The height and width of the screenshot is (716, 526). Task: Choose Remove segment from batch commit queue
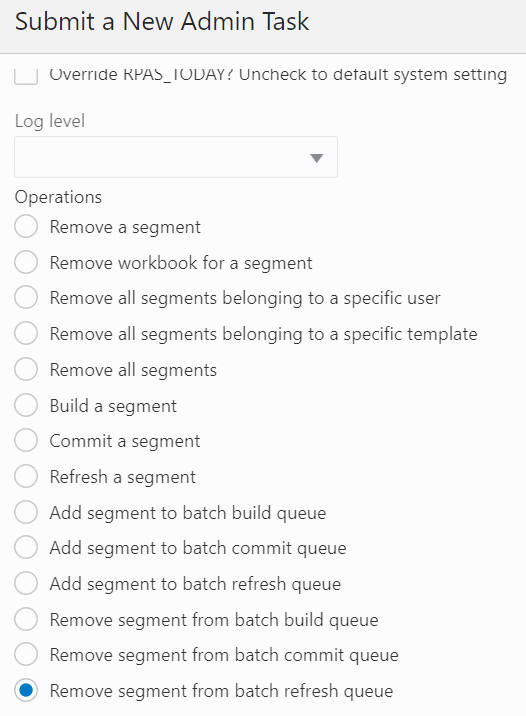[x=26, y=655]
